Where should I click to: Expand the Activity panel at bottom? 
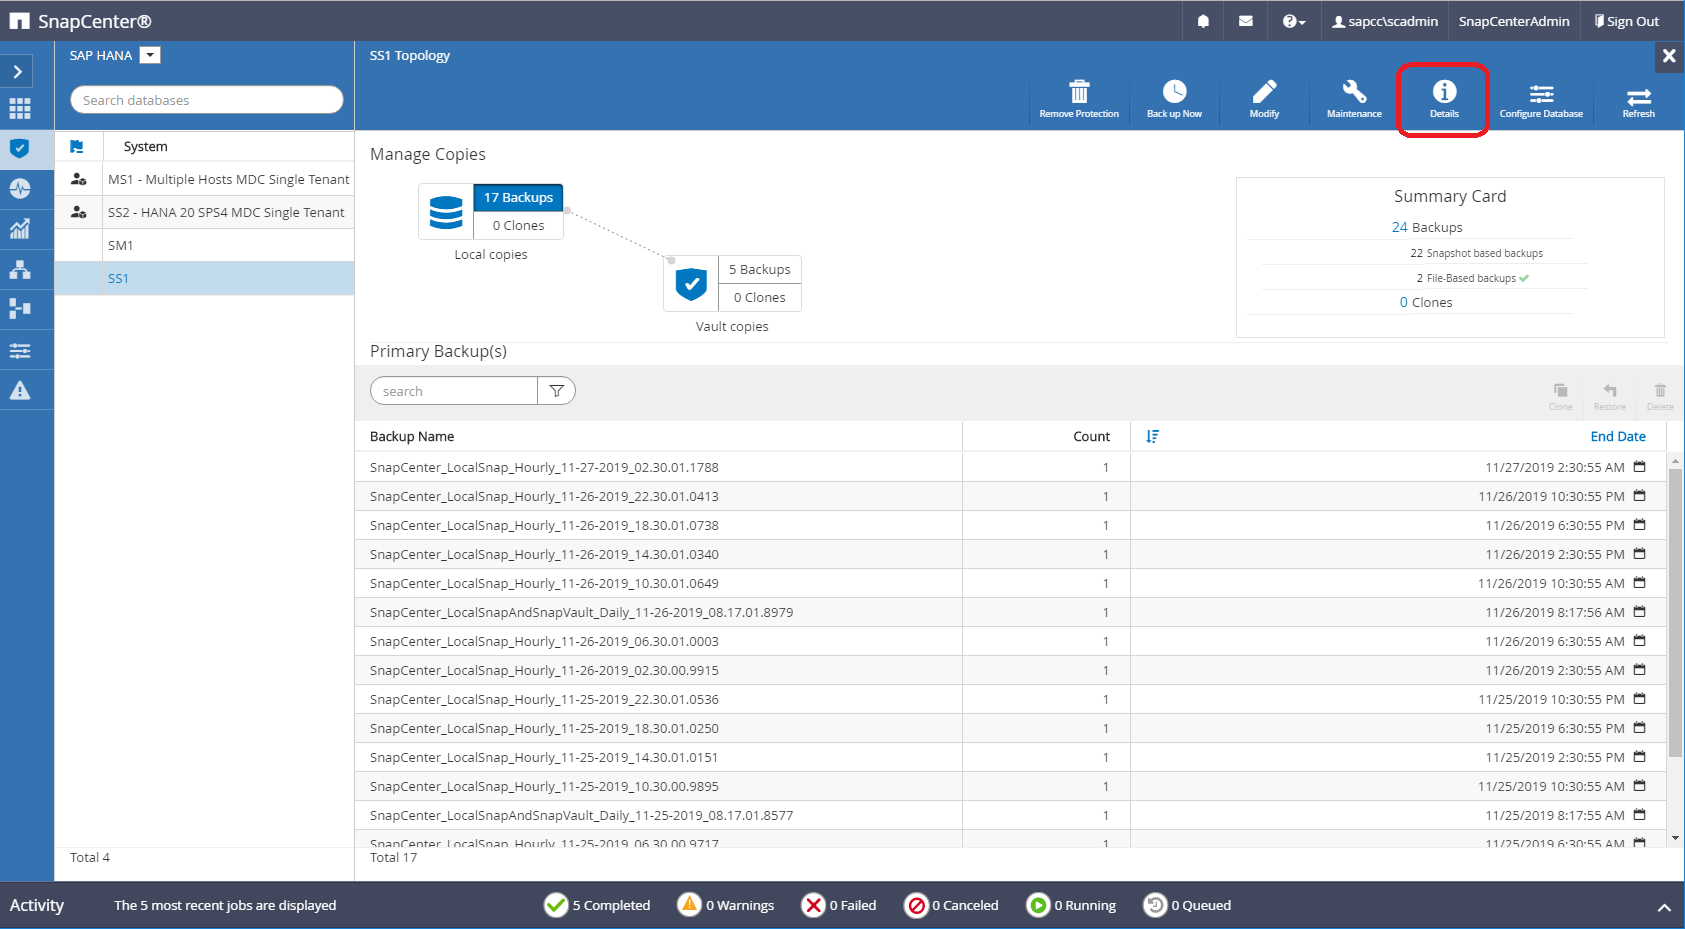click(1663, 907)
